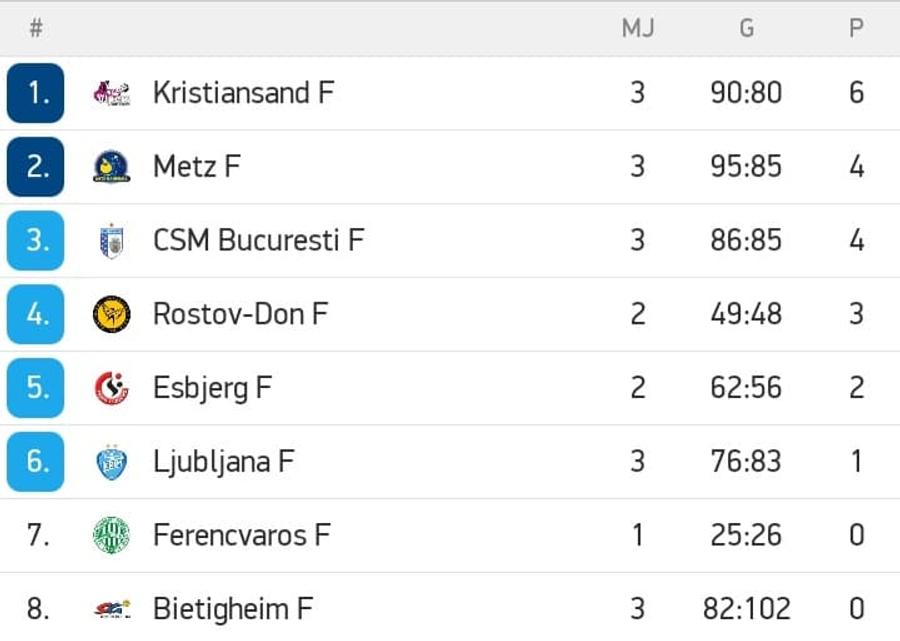
Task: Open the Metz F team name link
Action: click(196, 166)
